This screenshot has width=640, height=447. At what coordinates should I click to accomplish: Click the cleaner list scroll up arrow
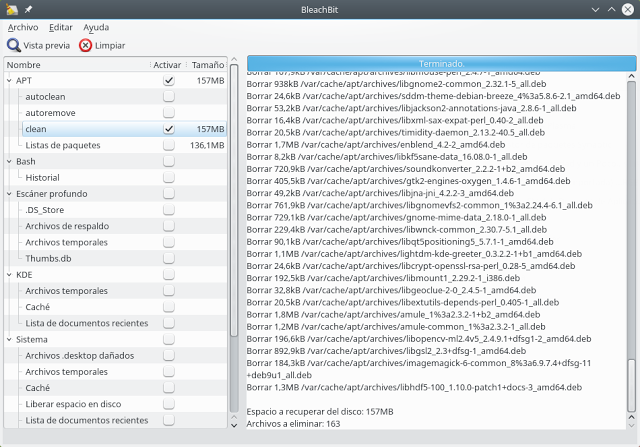click(x=234, y=59)
